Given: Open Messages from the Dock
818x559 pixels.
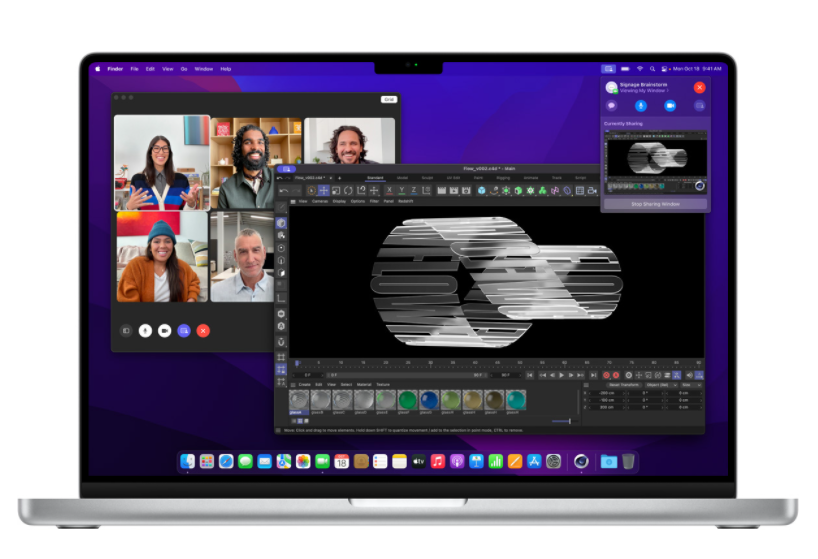Looking at the screenshot, I should coord(245,461).
